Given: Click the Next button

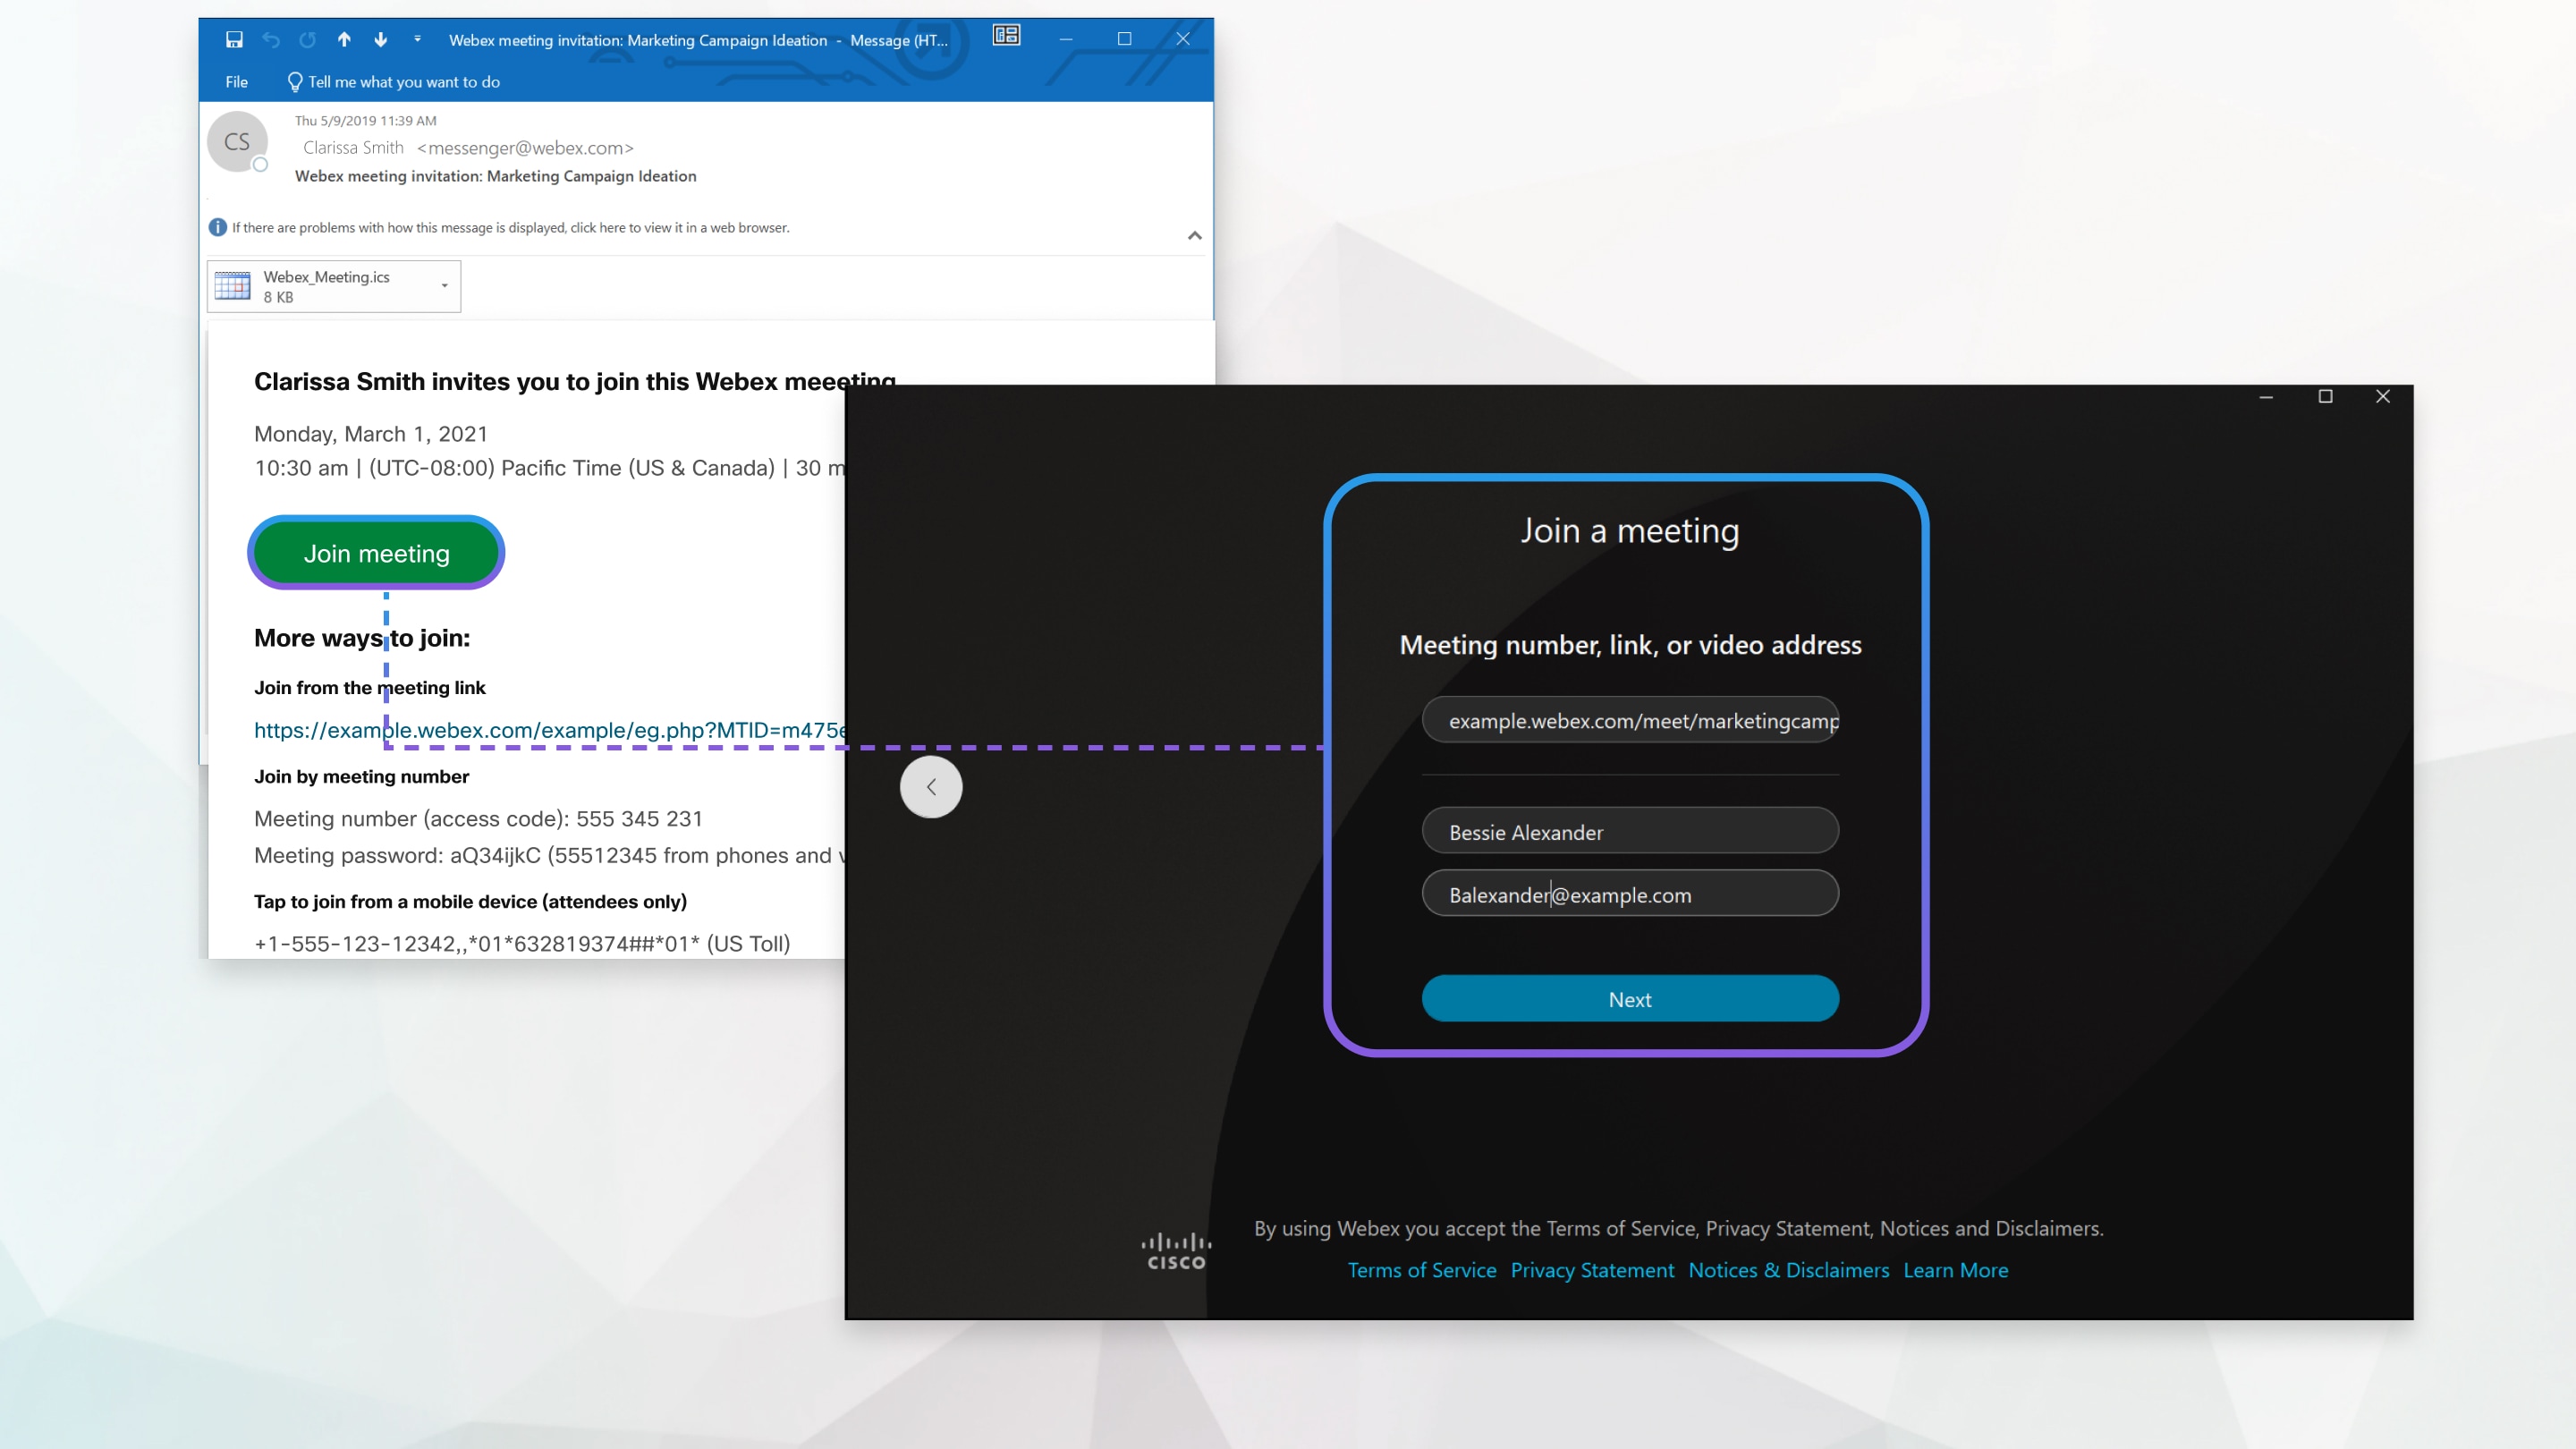Looking at the screenshot, I should (x=1630, y=999).
